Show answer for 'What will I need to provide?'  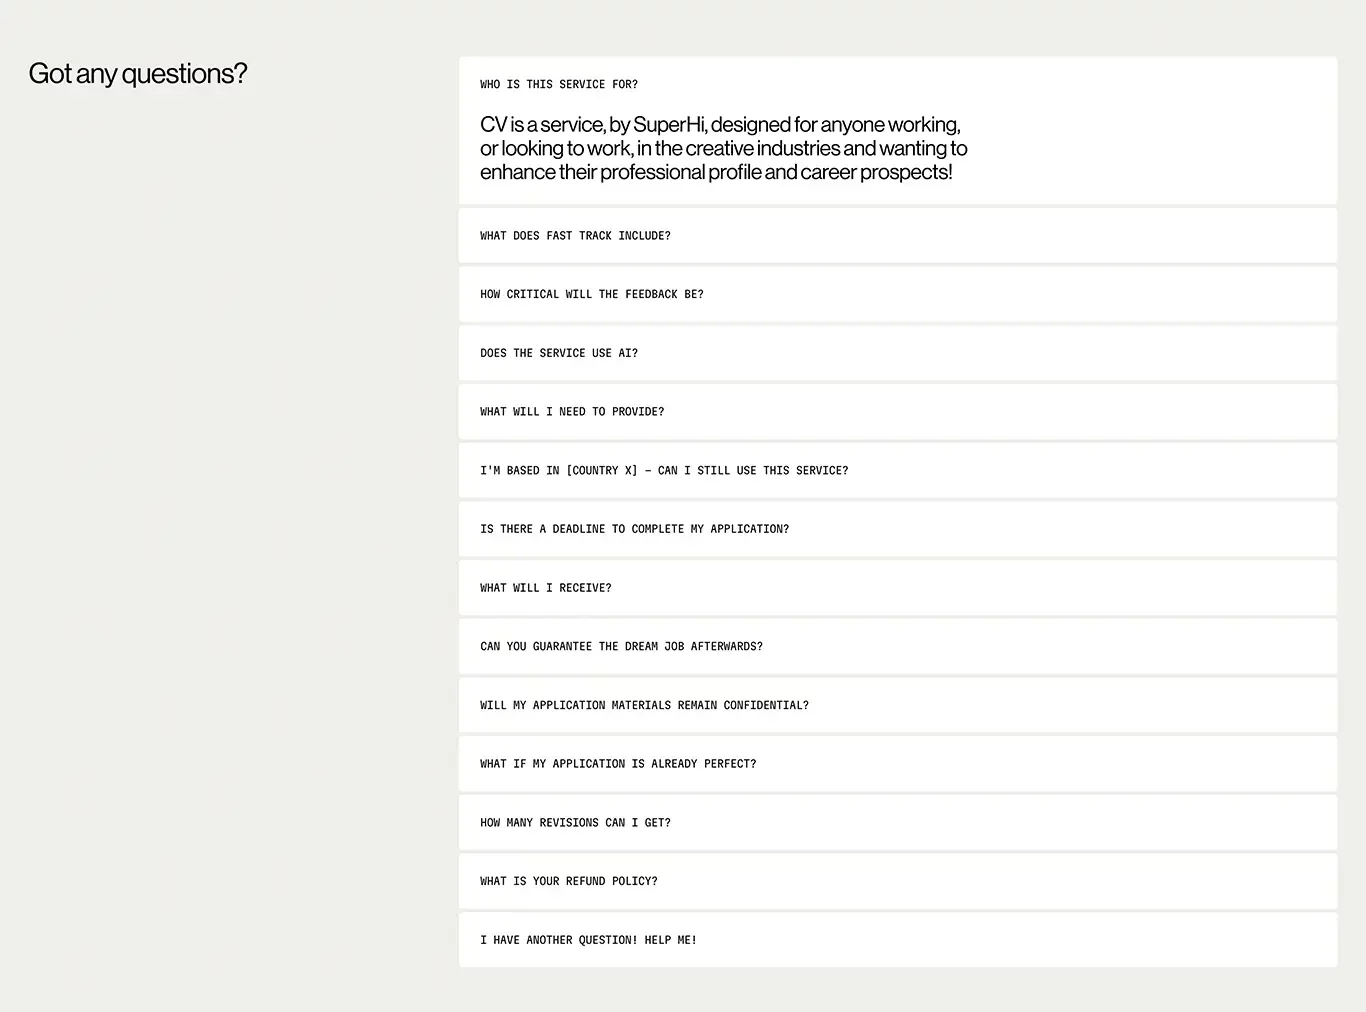[x=898, y=412]
